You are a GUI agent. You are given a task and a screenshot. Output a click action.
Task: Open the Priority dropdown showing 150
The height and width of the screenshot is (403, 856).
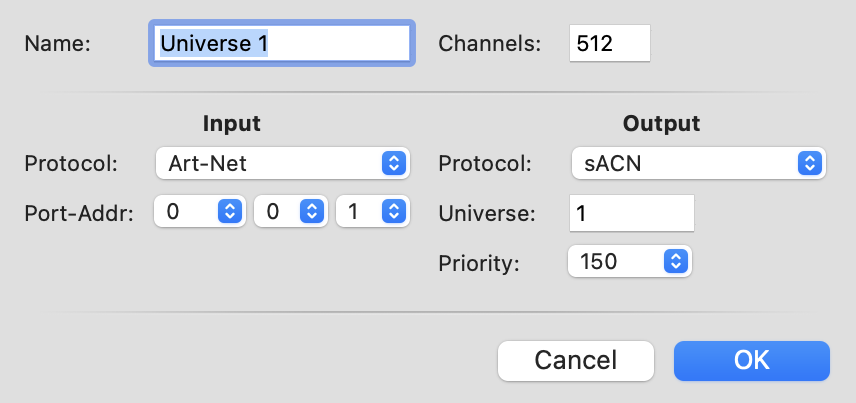[630, 262]
